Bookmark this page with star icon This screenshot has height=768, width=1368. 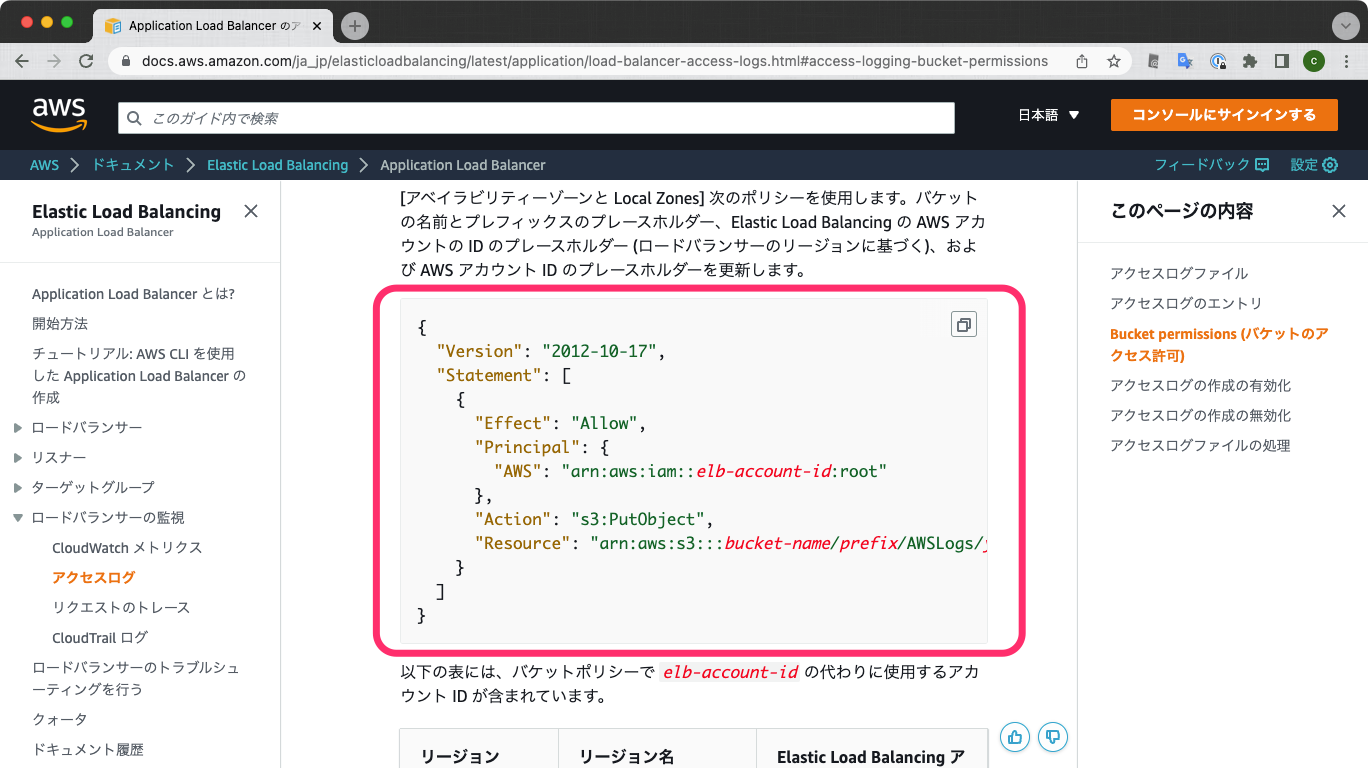pyautogui.click(x=1114, y=61)
